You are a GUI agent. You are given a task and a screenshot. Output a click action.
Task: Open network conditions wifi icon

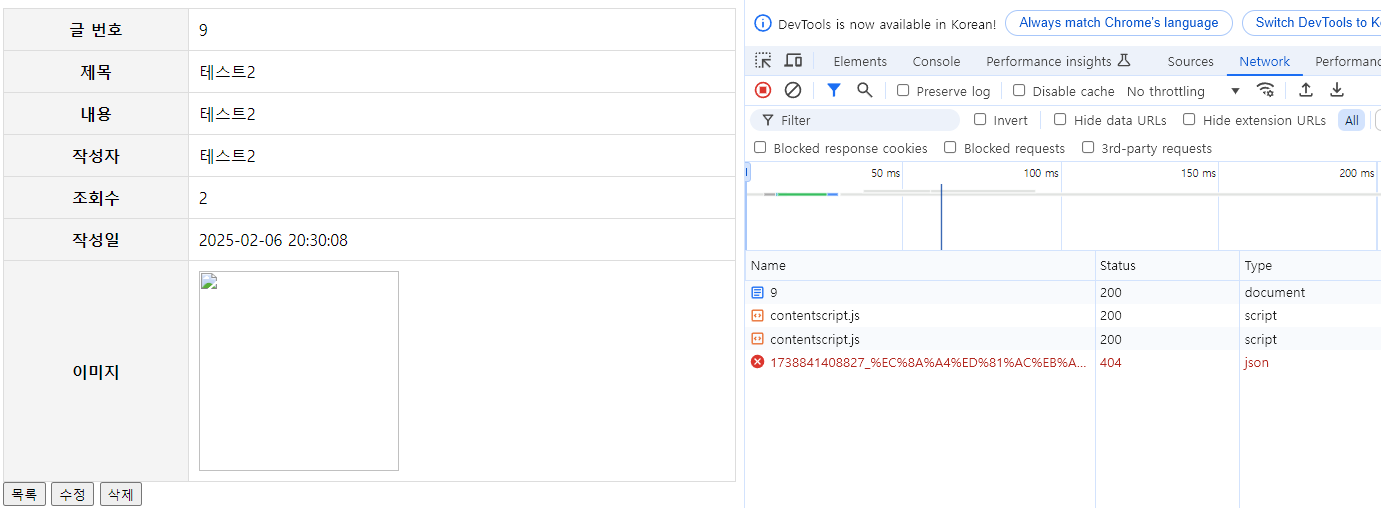point(1266,90)
